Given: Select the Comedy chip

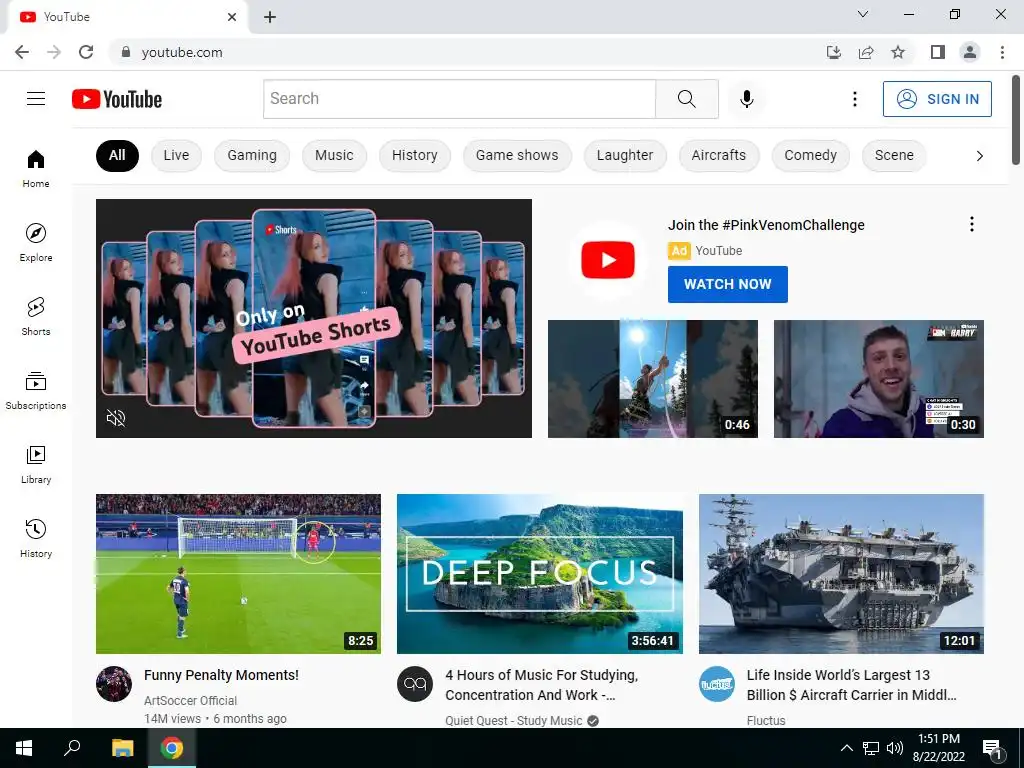Looking at the screenshot, I should [x=810, y=155].
